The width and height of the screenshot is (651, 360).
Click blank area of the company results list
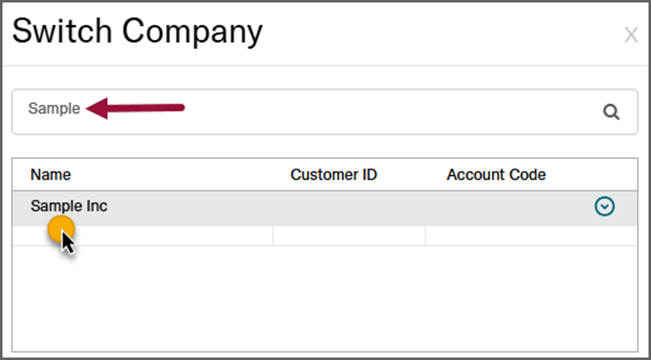[325, 298]
